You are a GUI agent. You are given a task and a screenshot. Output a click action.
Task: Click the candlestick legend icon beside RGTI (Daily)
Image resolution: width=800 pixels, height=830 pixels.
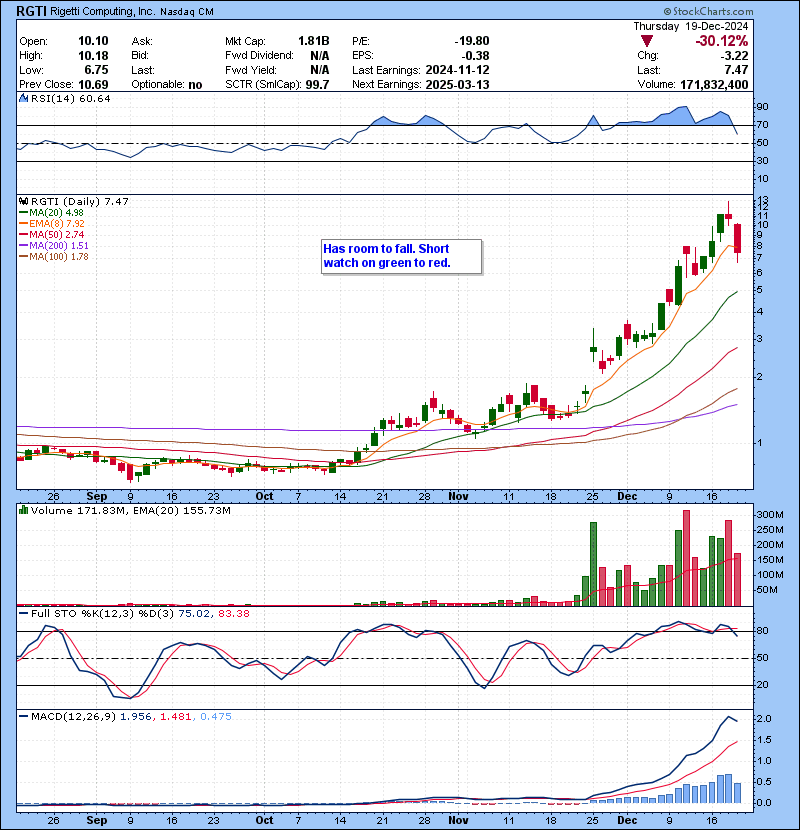24,202
